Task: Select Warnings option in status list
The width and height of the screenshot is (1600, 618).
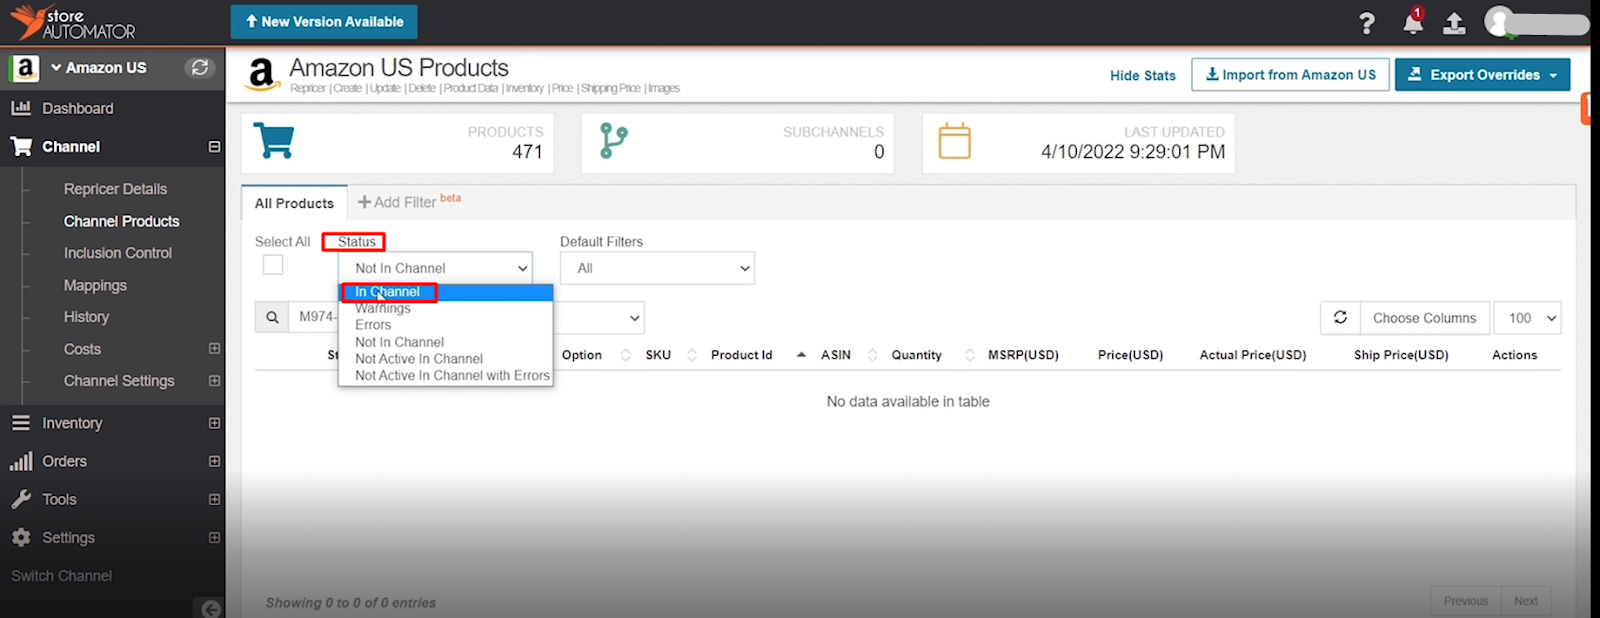Action: click(x=446, y=308)
